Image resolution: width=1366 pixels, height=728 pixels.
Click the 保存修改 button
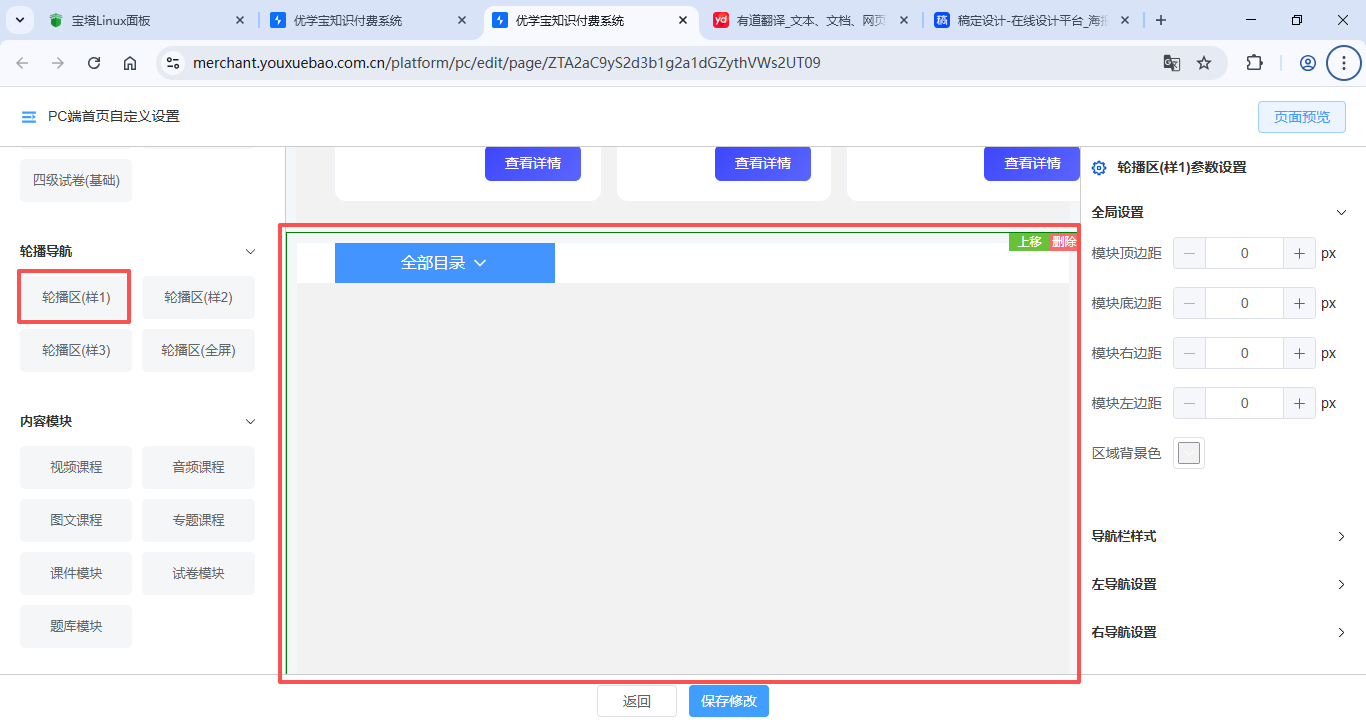[x=729, y=701]
